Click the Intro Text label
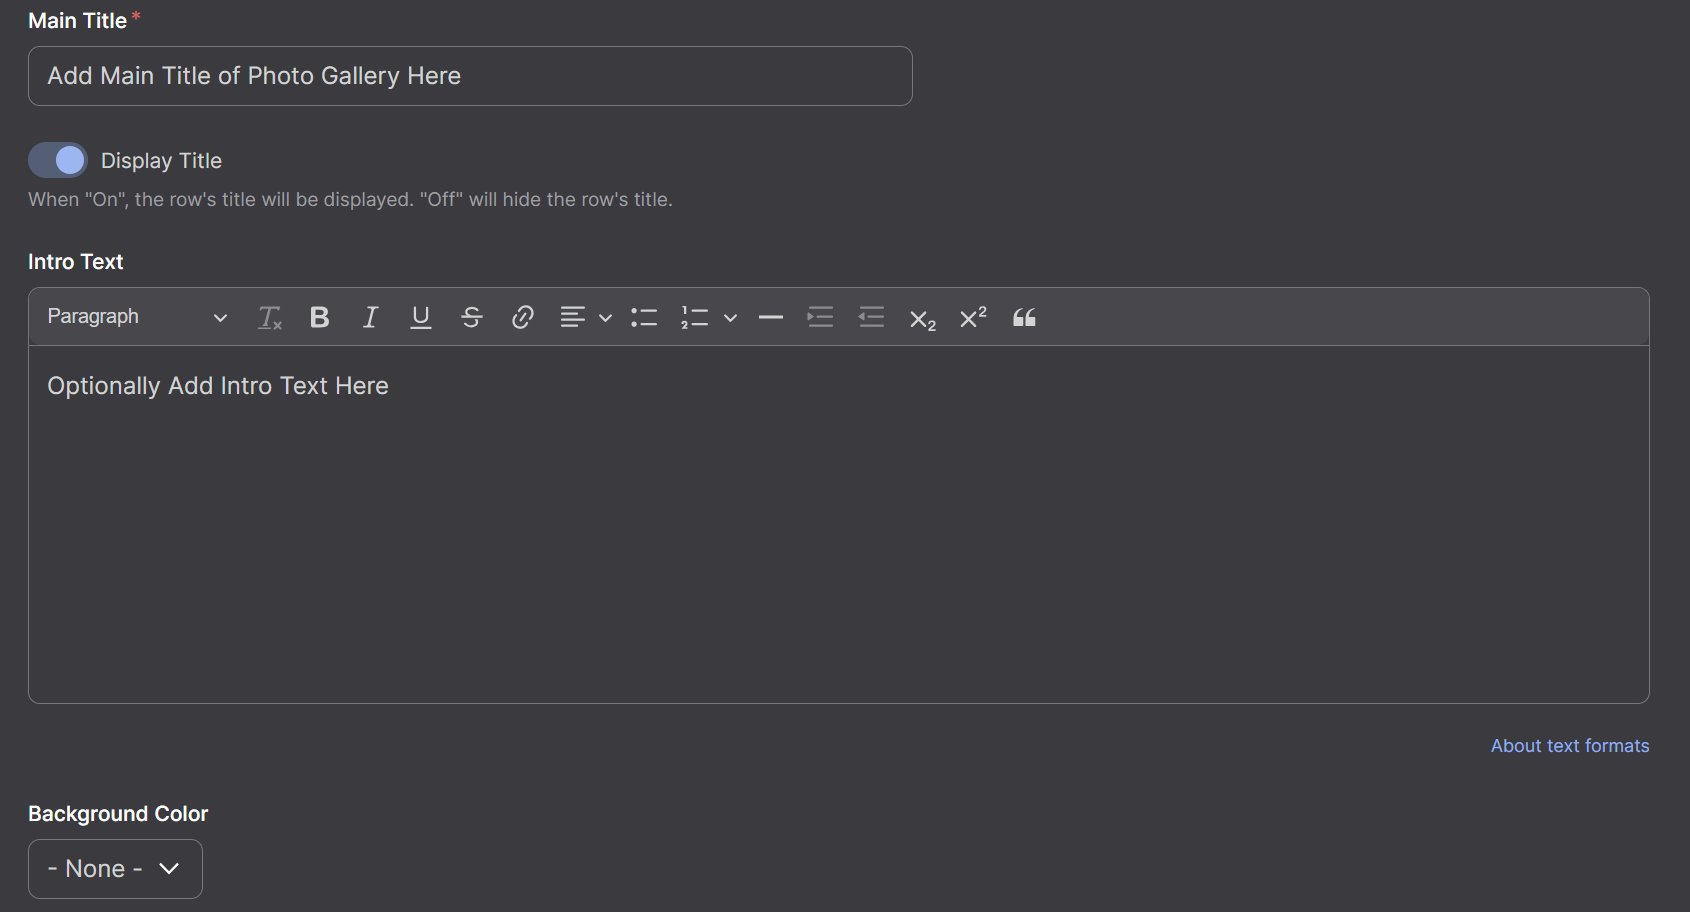The width and height of the screenshot is (1690, 912). click(x=76, y=262)
